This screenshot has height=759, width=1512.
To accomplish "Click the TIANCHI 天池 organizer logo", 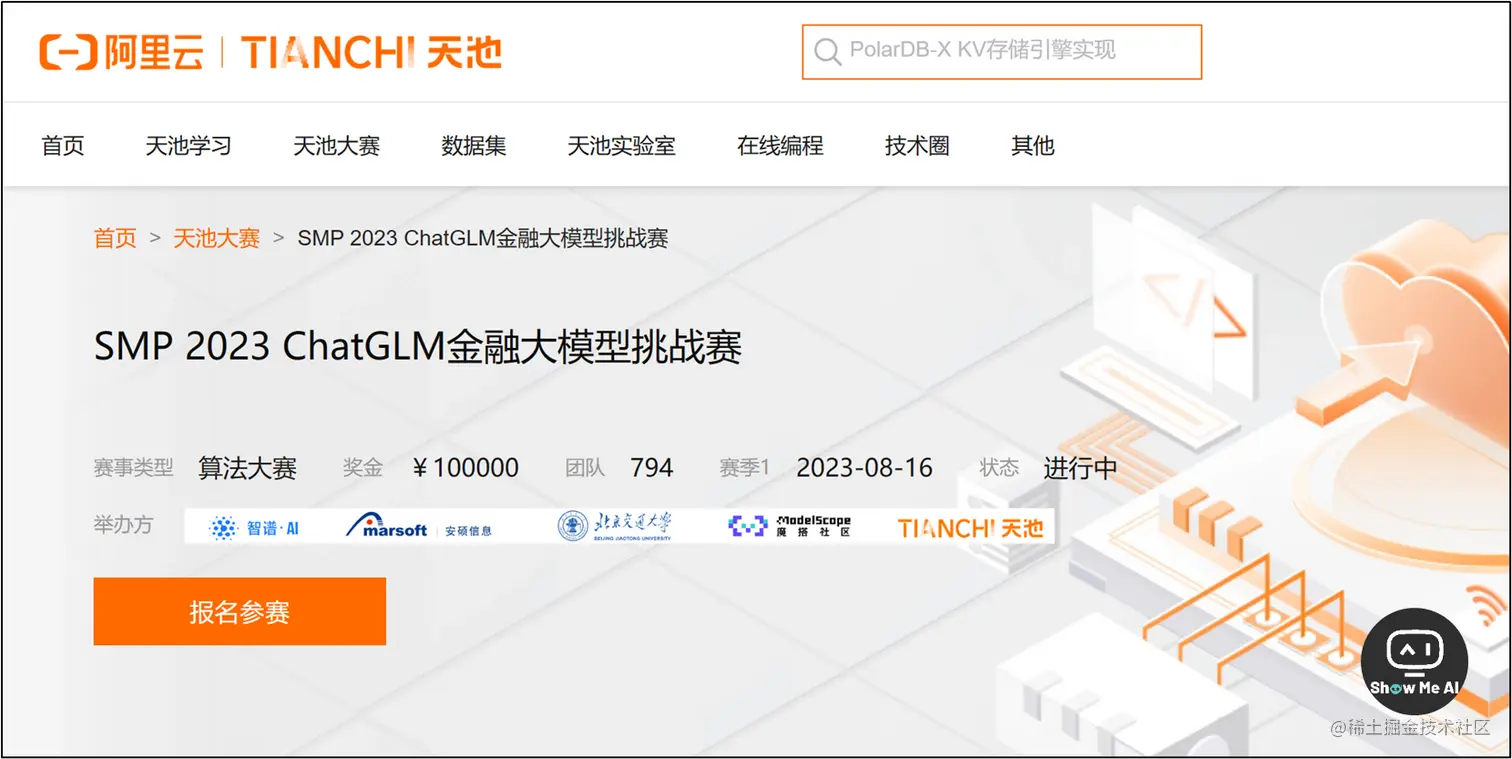I will pyautogui.click(x=970, y=527).
